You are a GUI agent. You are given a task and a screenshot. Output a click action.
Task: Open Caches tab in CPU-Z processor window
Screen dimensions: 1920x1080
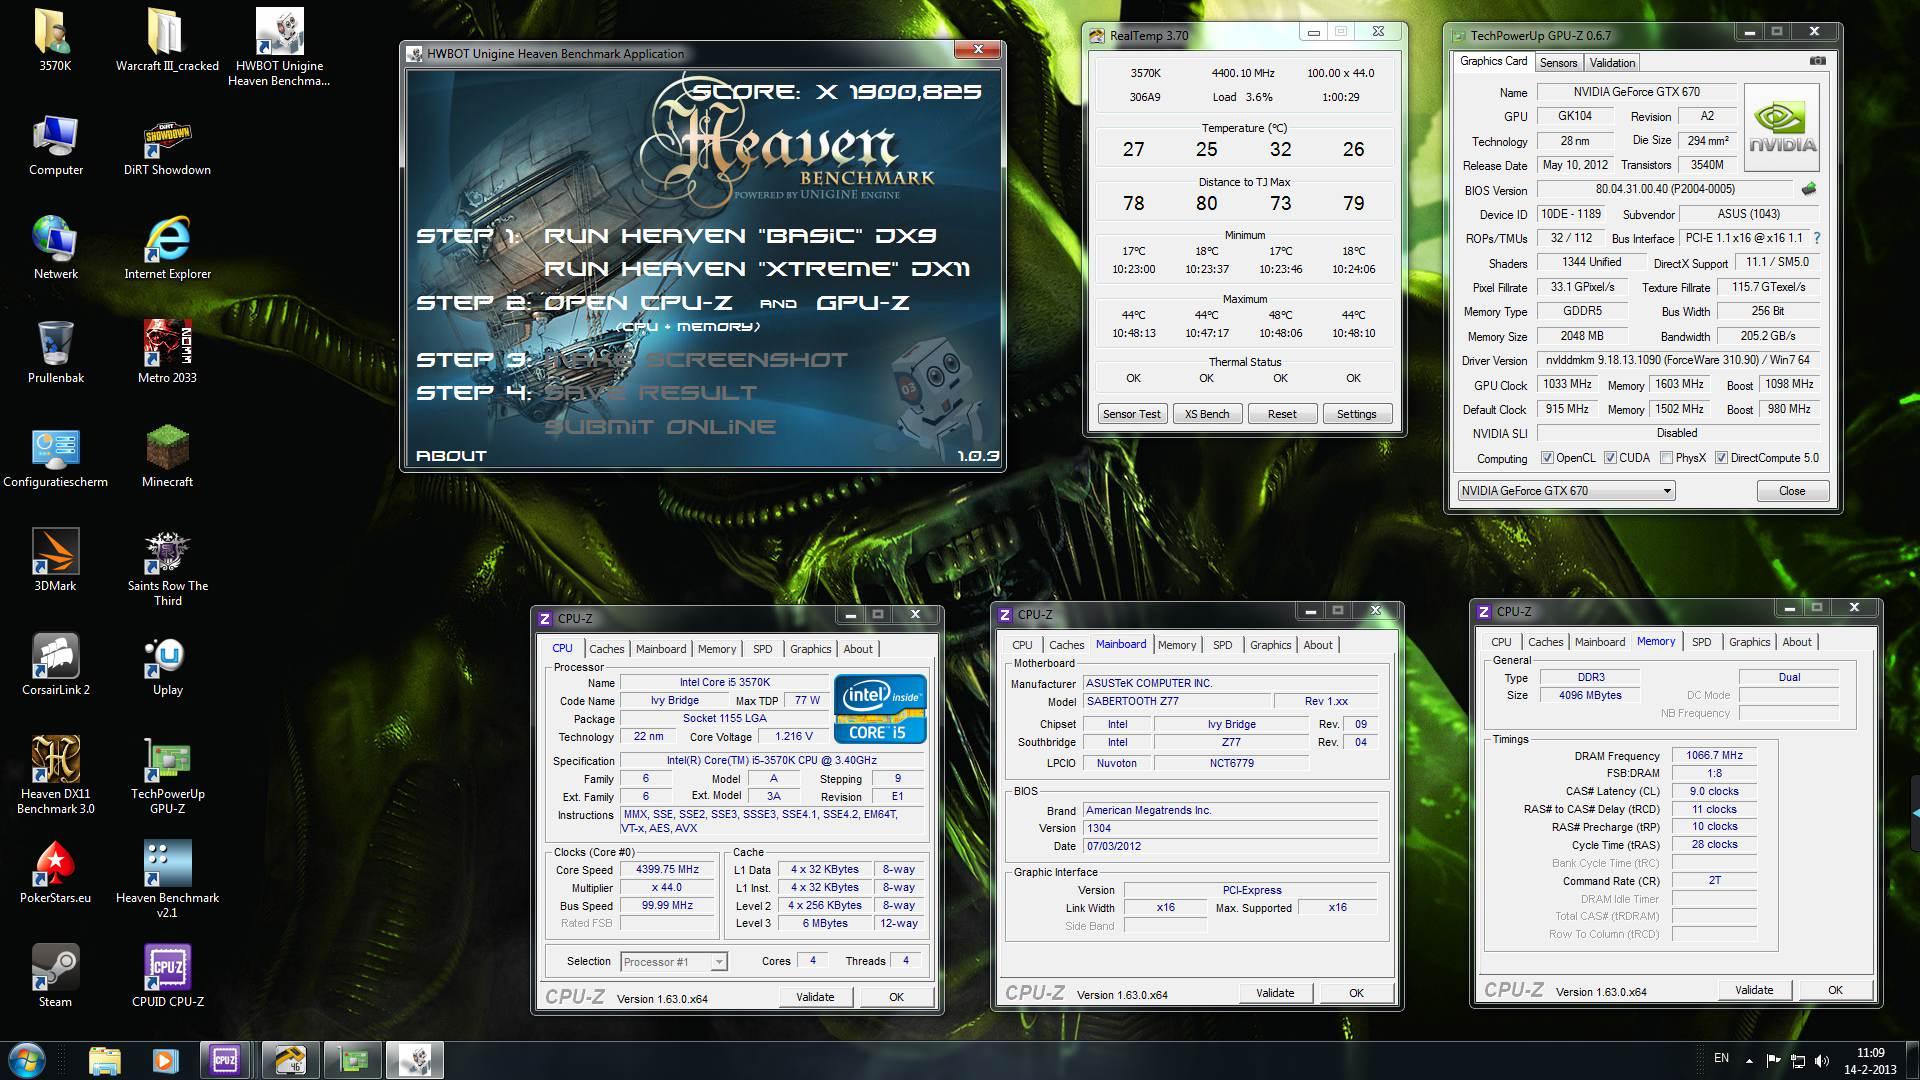click(606, 649)
